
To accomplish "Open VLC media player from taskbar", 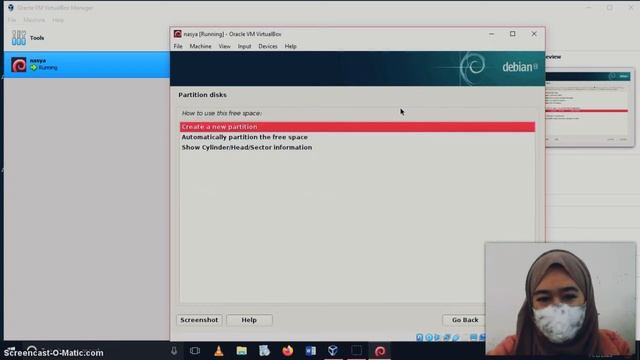I will coord(219,351).
